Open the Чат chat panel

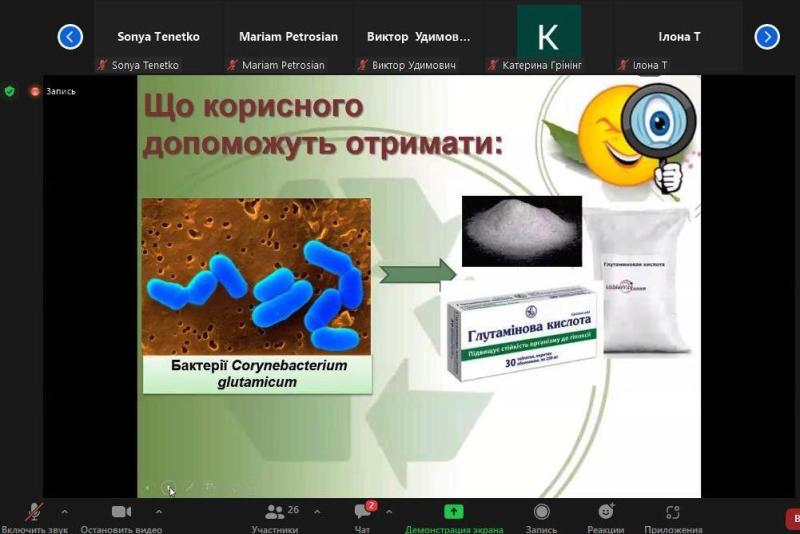coord(362,518)
